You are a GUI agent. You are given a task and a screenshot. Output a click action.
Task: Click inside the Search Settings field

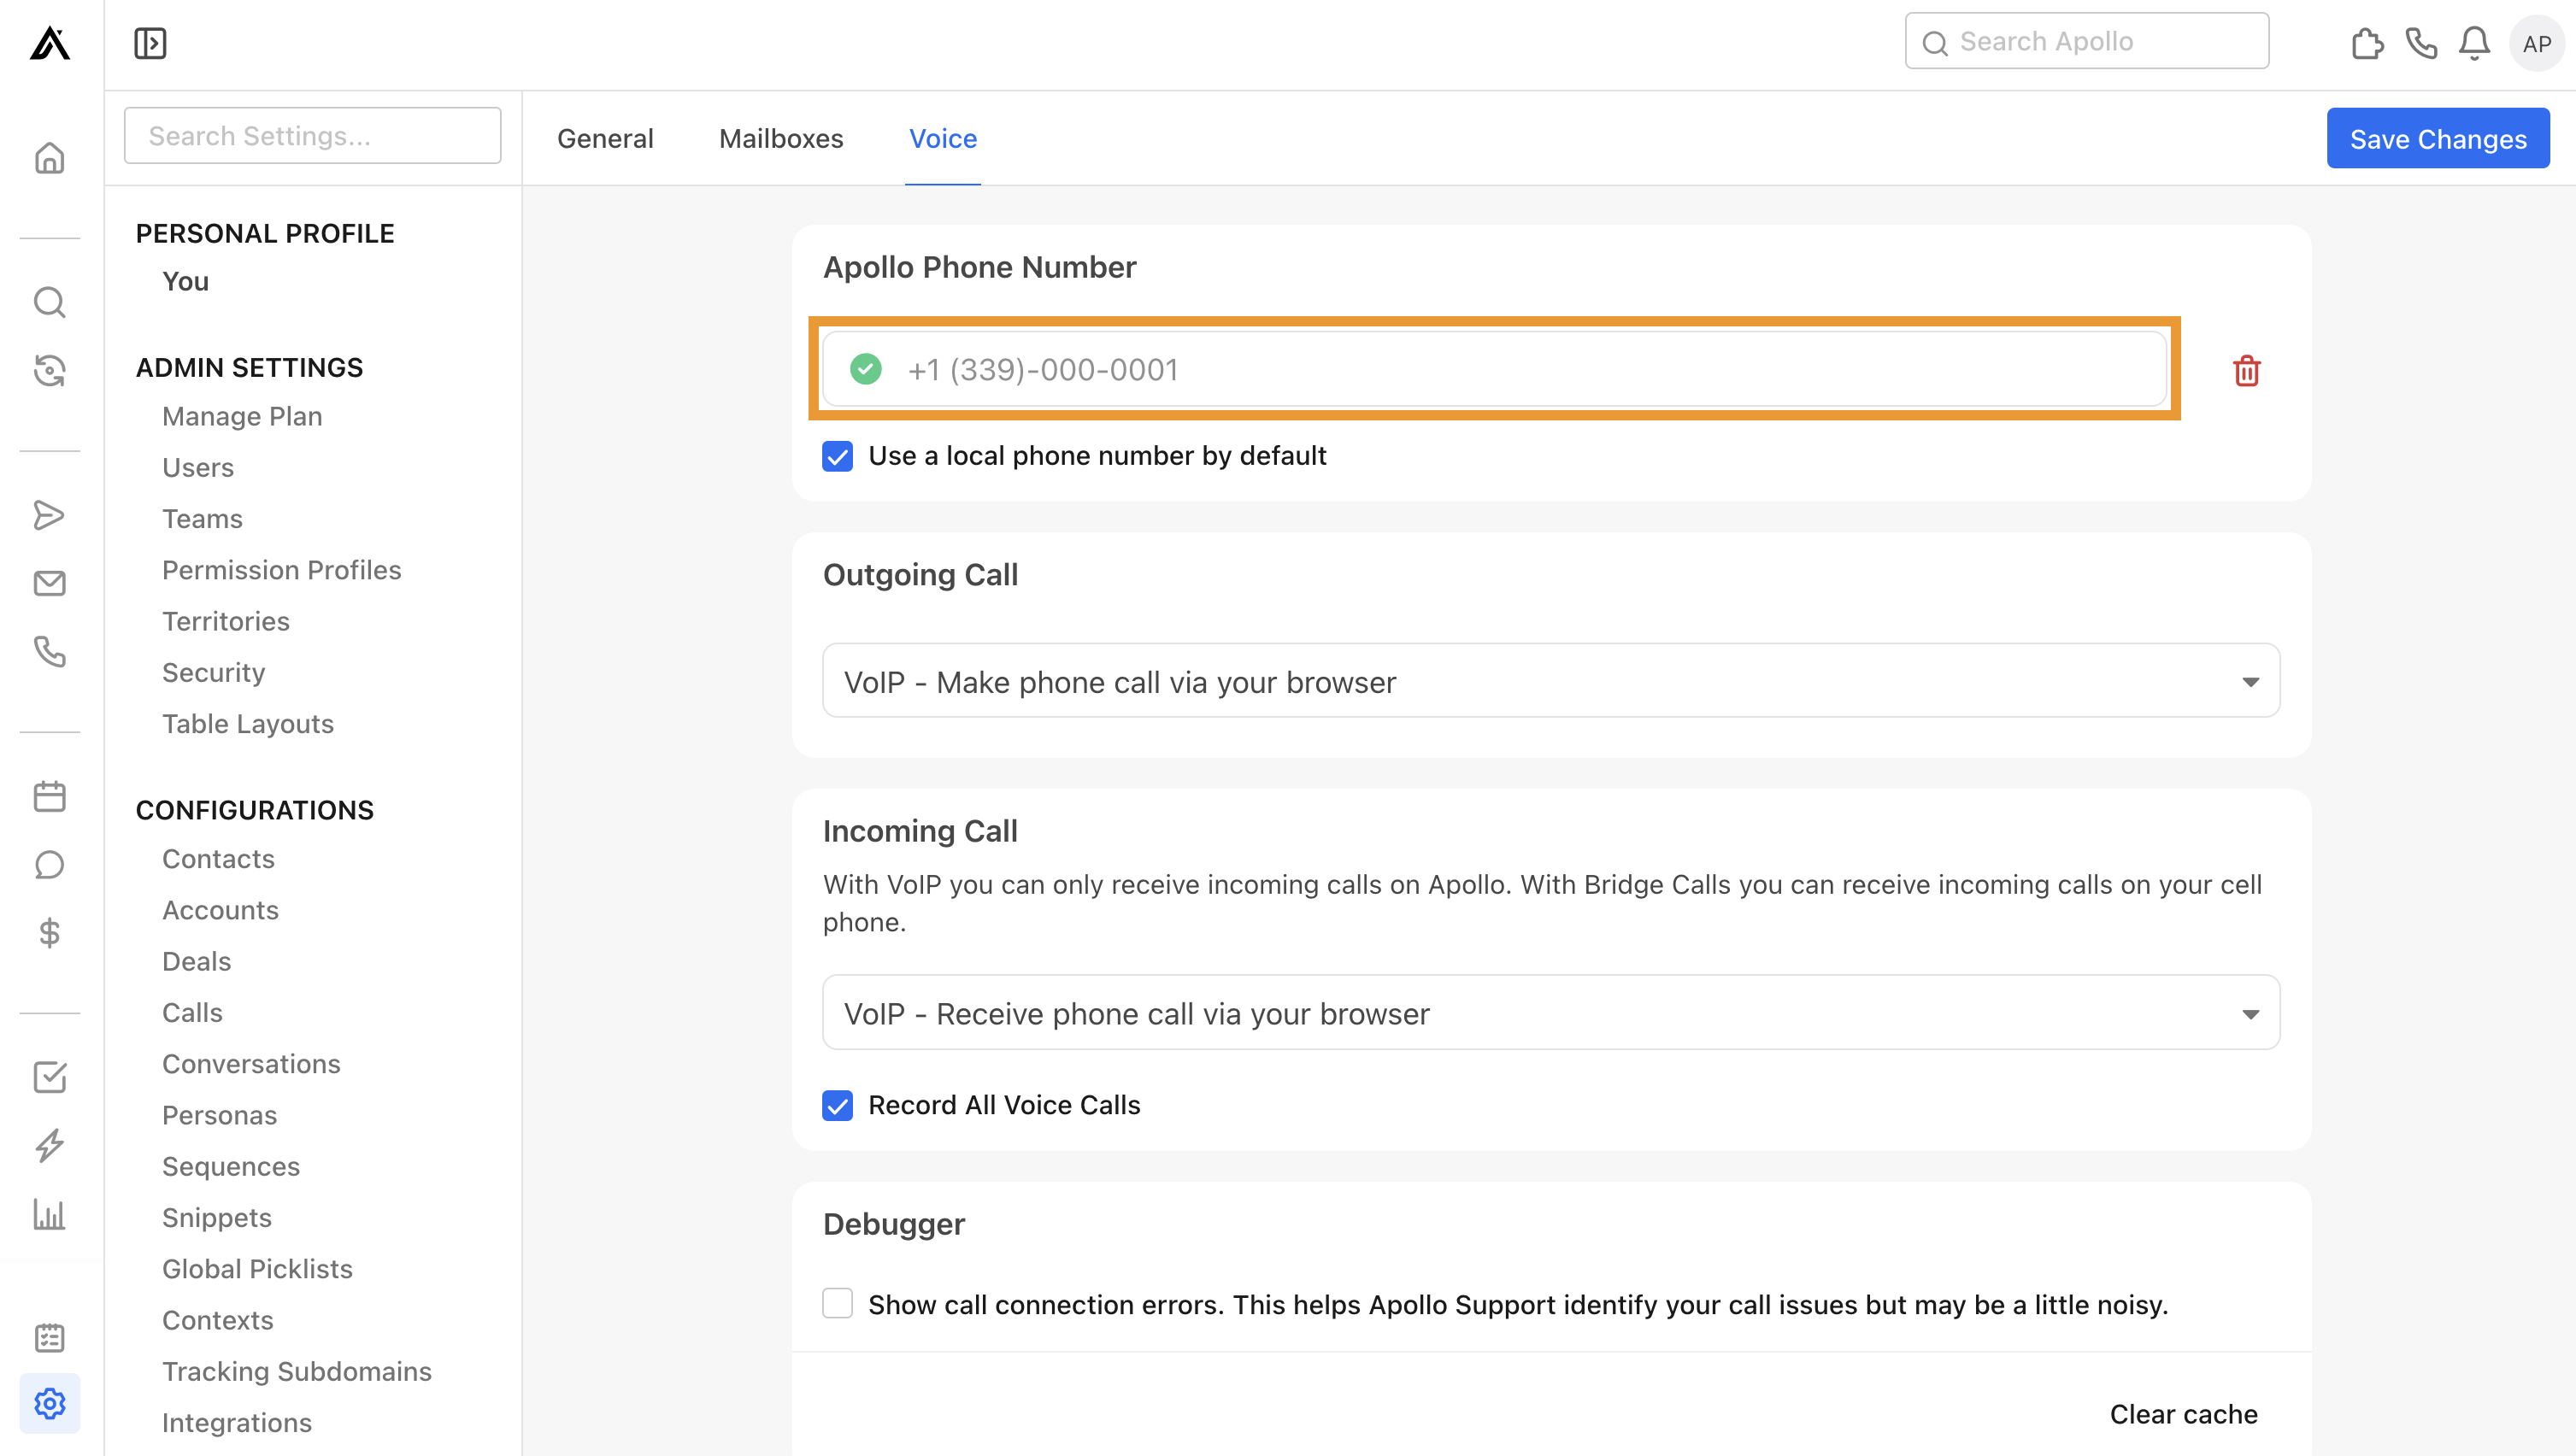(x=312, y=135)
